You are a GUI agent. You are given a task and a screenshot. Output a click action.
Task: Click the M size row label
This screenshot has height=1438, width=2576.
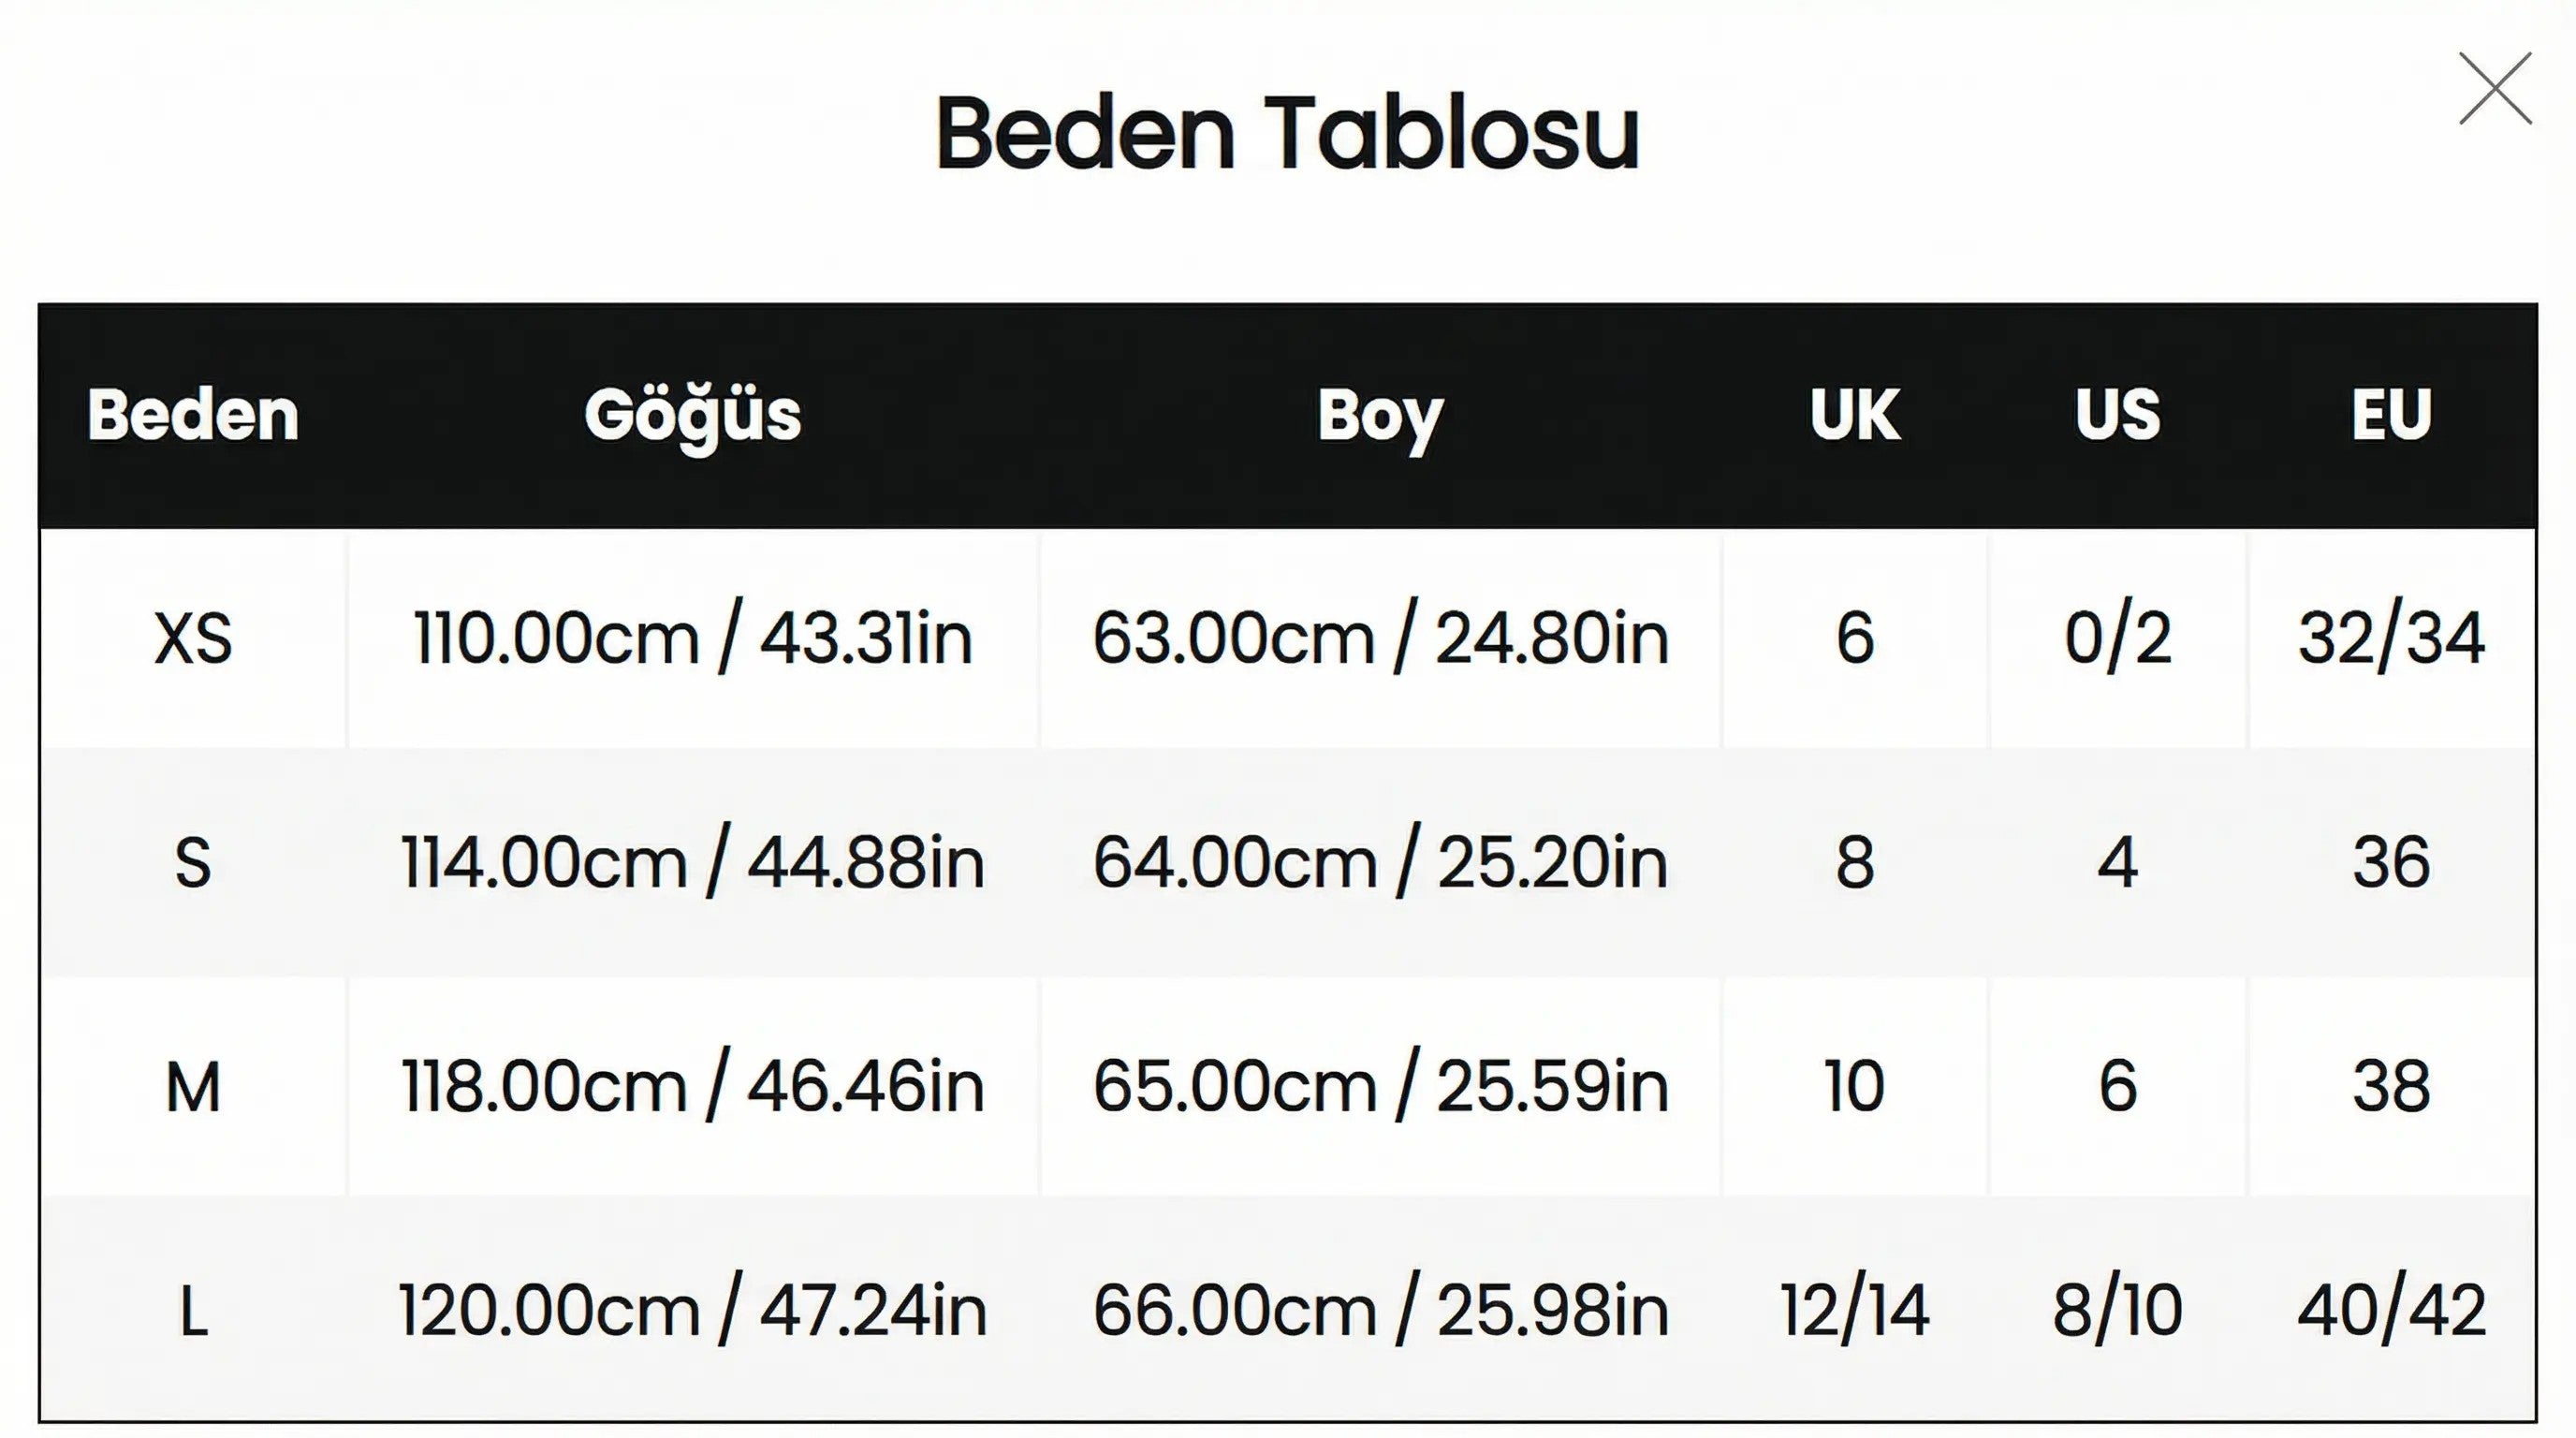(x=193, y=1086)
